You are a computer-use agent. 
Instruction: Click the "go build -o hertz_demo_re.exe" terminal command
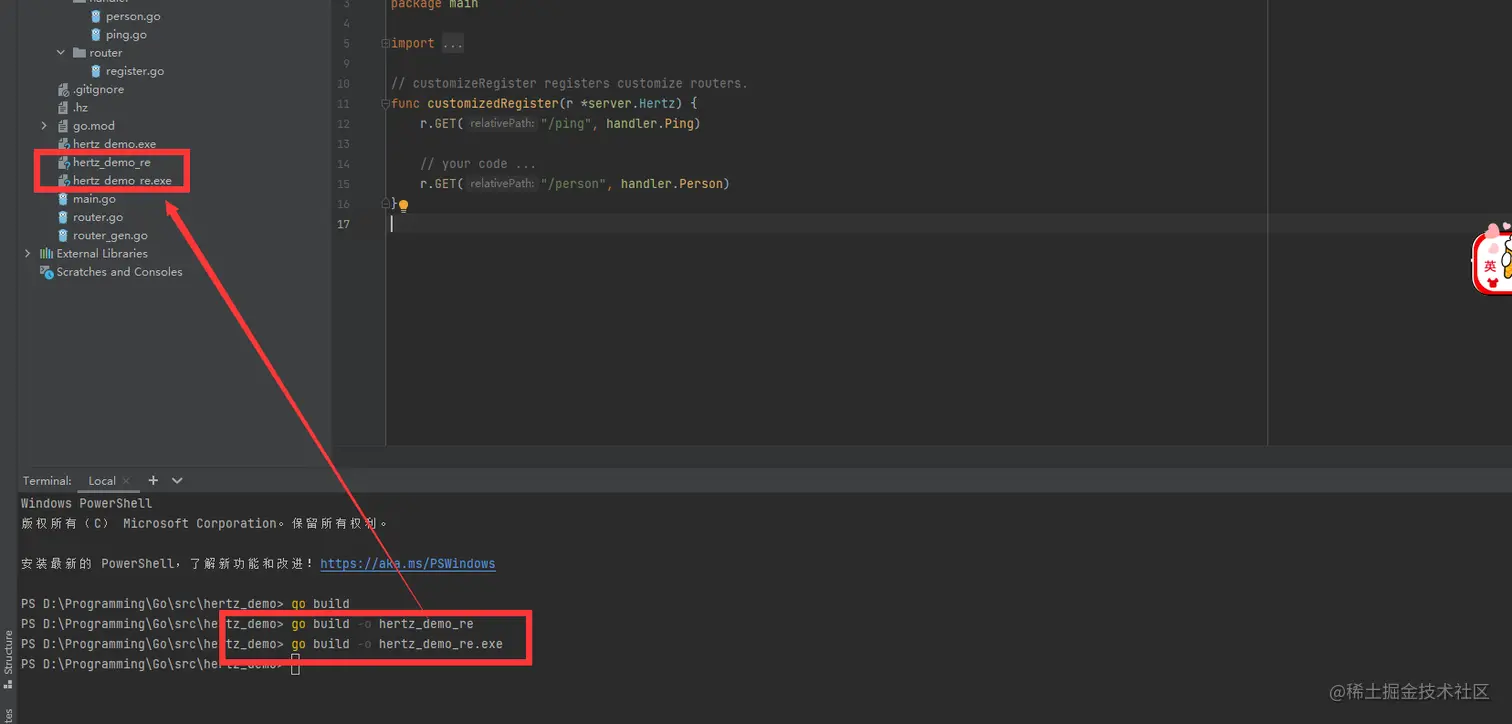pyautogui.click(x=397, y=644)
